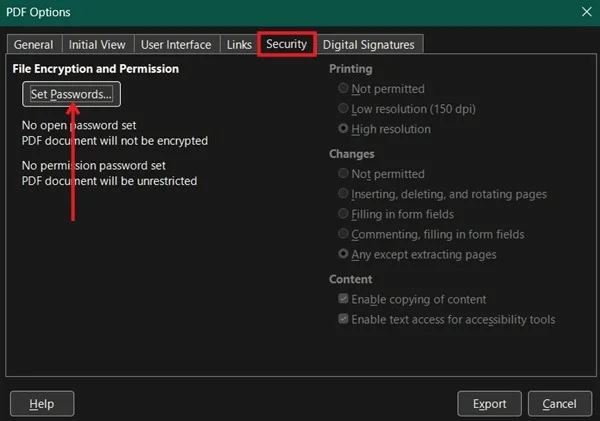Select Changes Not permitted option
This screenshot has height=421, width=600.
344,174
